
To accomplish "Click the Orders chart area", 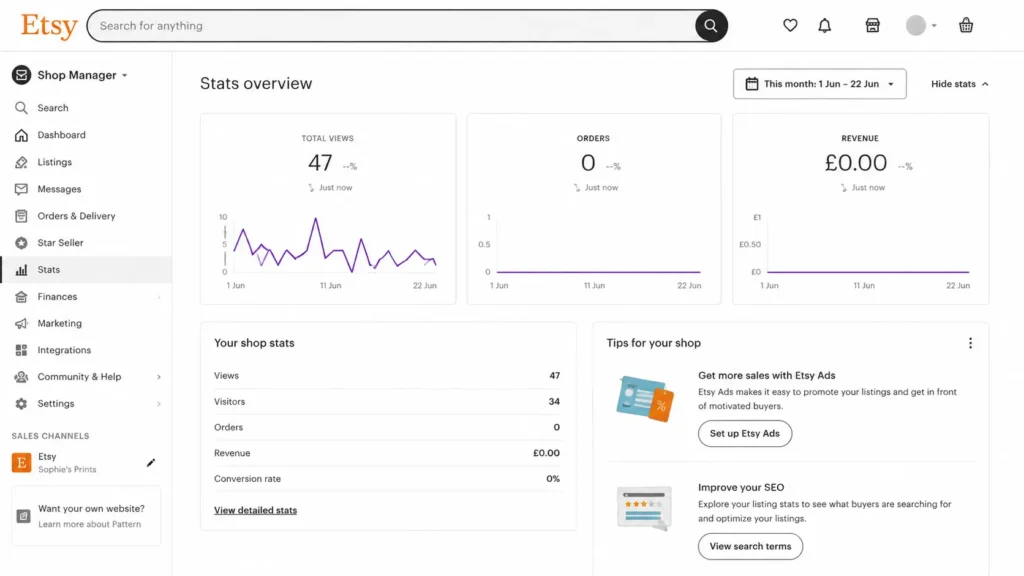I will coord(596,246).
